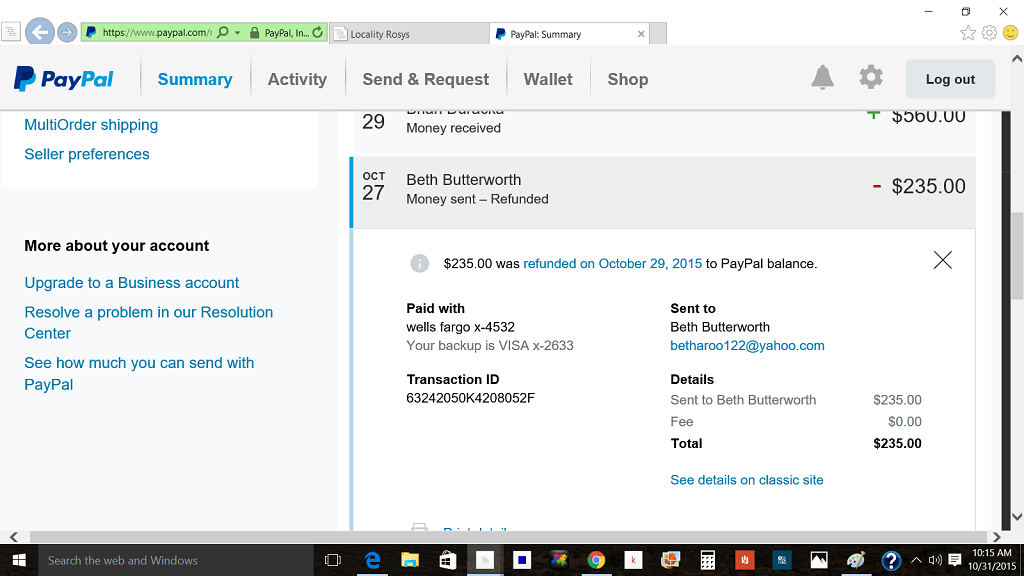Open the browser tools gear icon
The height and width of the screenshot is (576, 1024).
pyautogui.click(x=989, y=33)
